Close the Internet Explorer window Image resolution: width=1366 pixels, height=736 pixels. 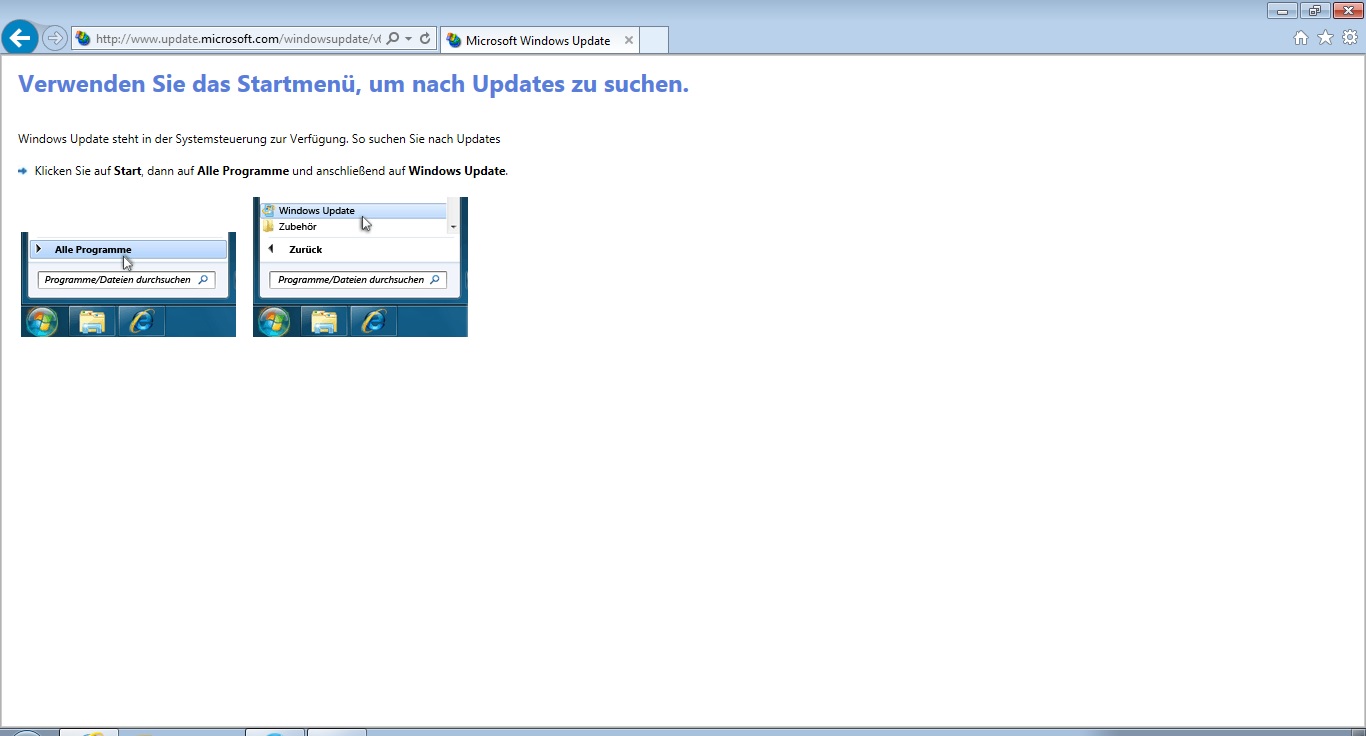click(1348, 11)
